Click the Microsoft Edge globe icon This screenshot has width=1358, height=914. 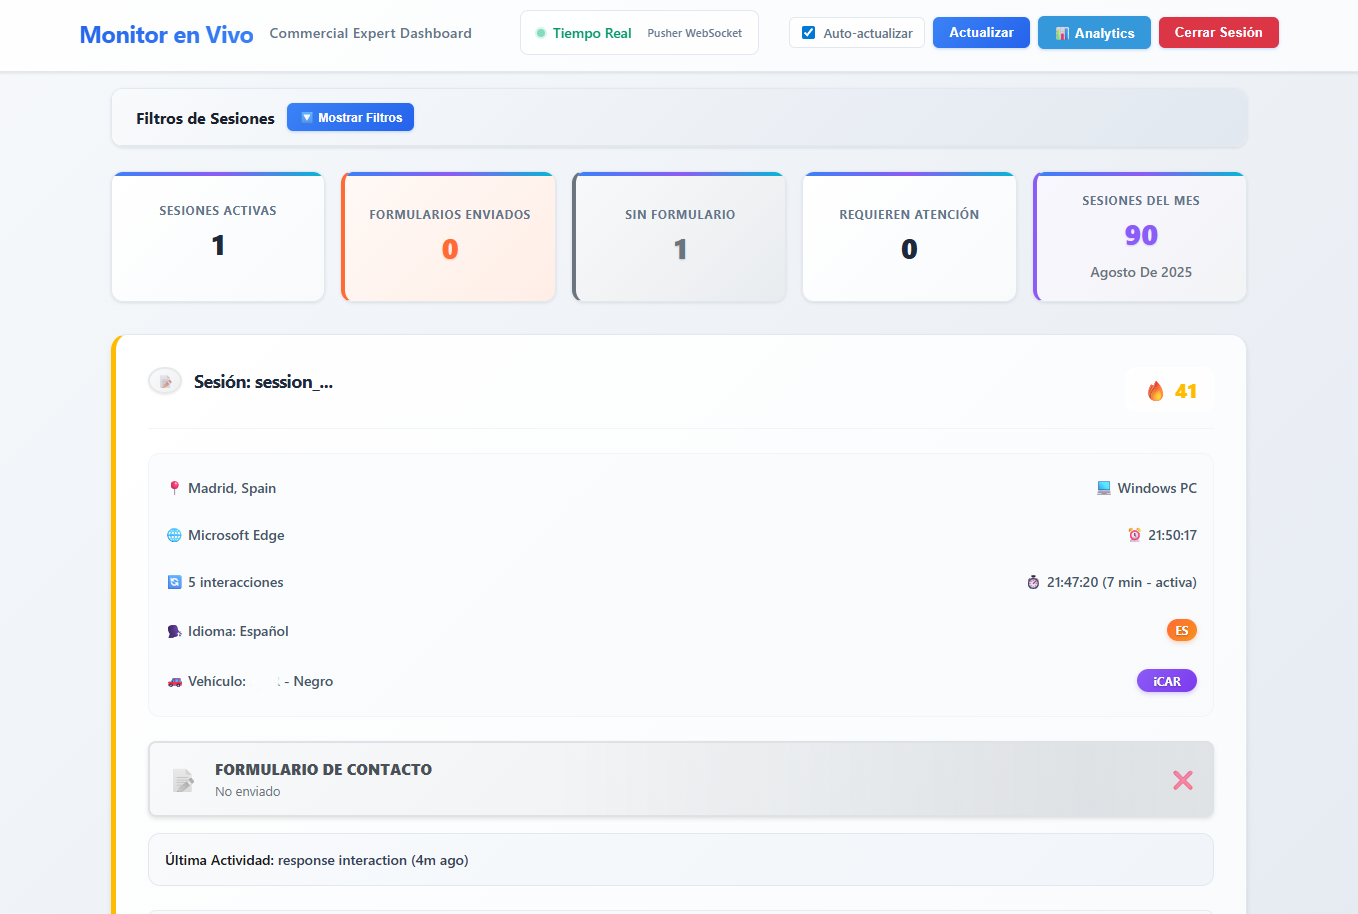coord(174,535)
